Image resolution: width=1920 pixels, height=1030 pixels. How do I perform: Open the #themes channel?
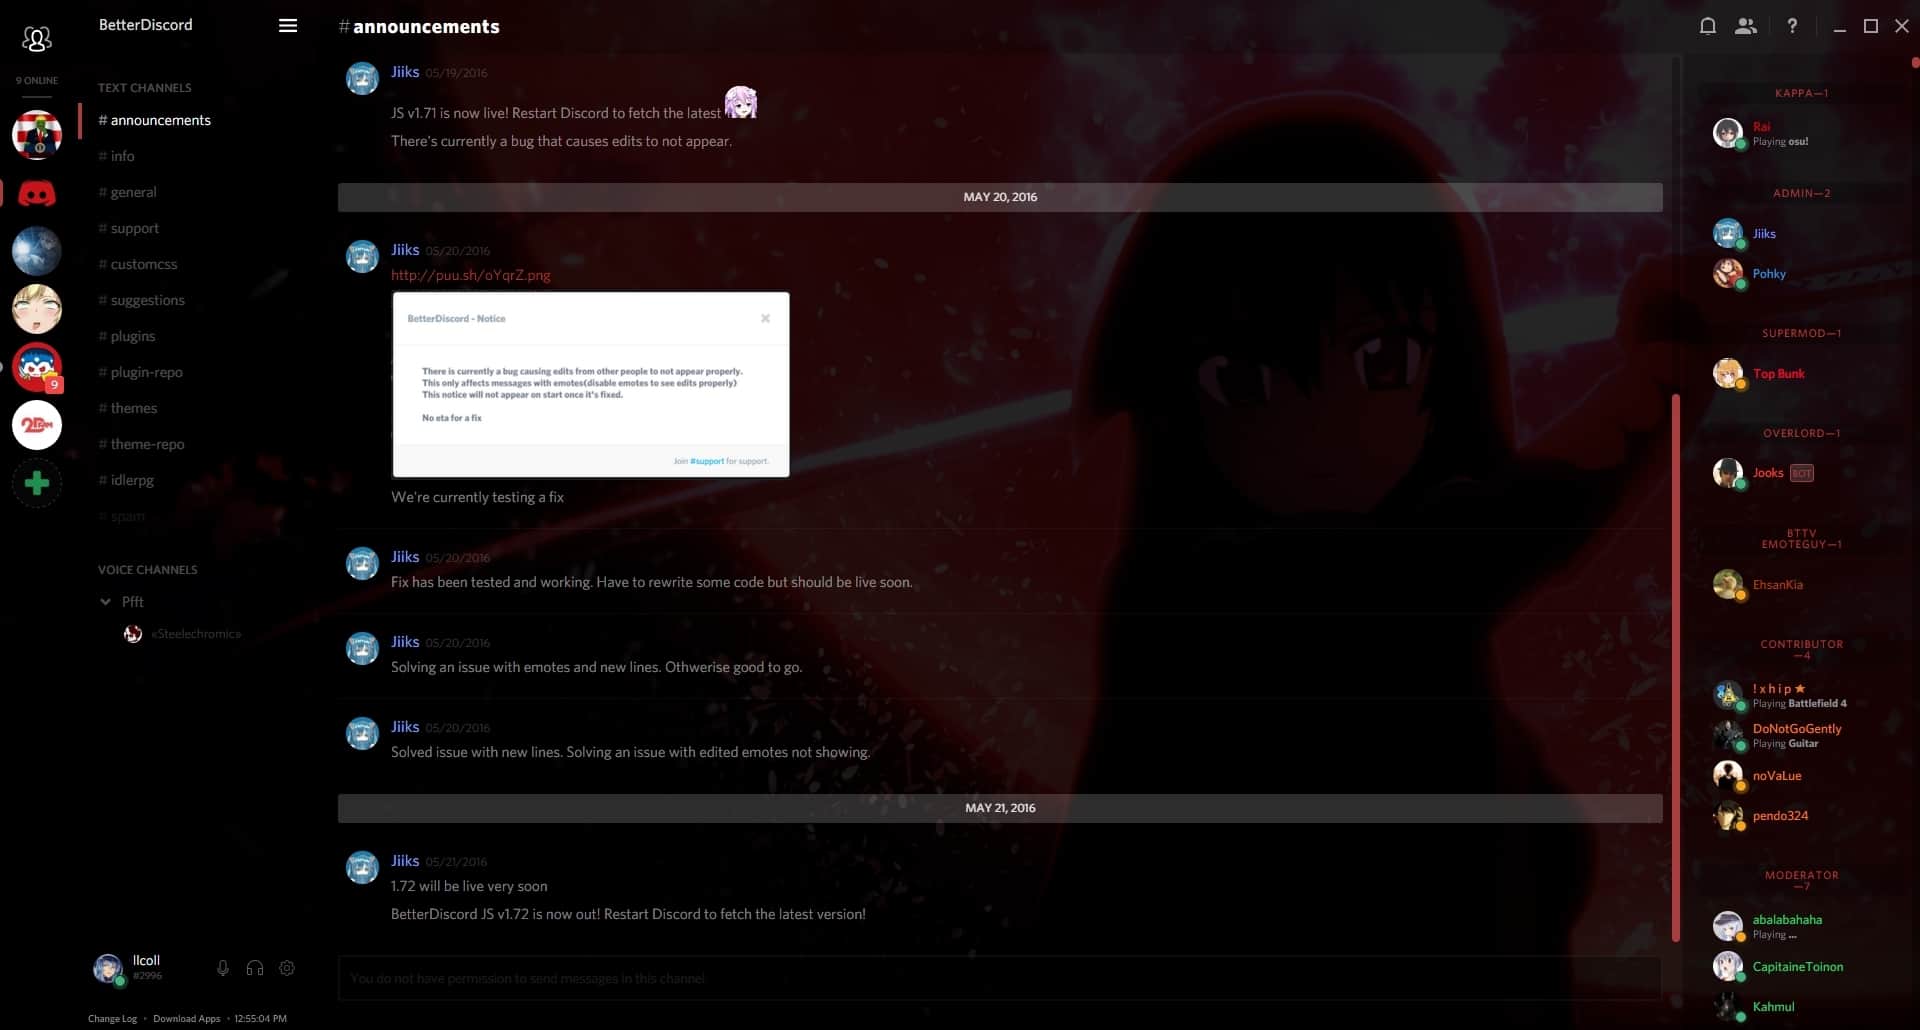[132, 408]
